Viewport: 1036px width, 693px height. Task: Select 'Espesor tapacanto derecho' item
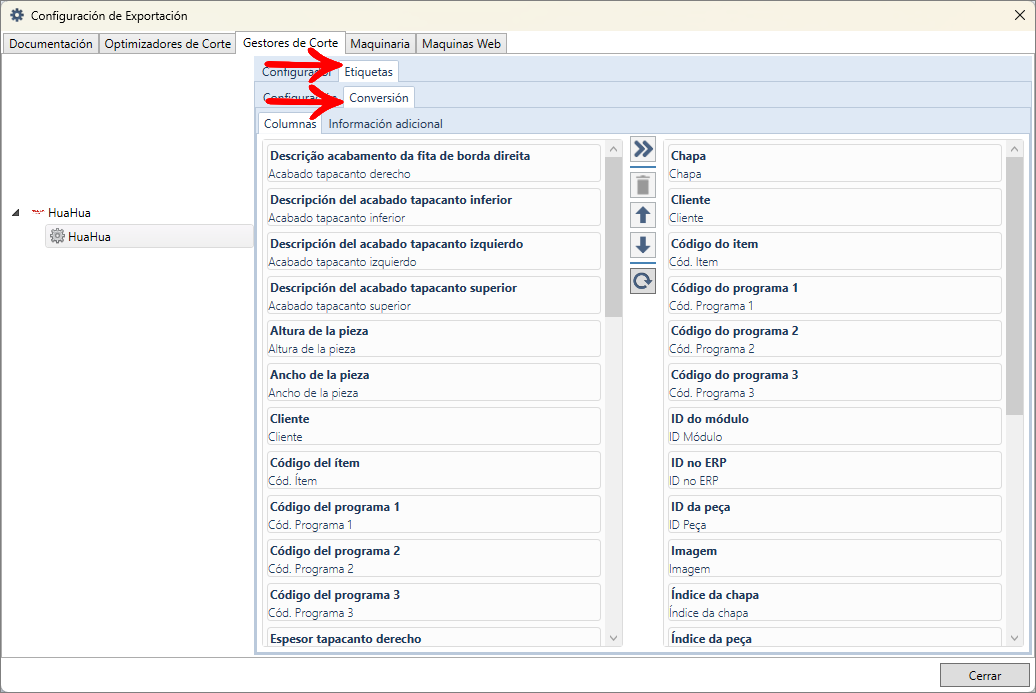point(433,638)
